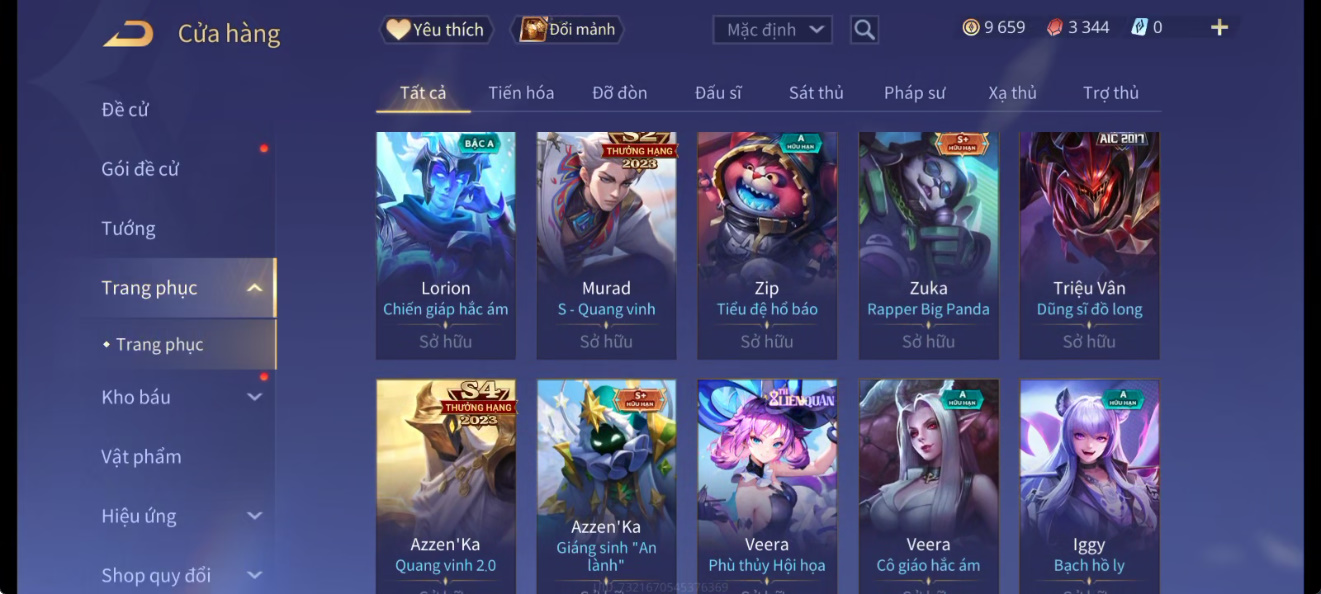Expand the Shop quy đổi section
The height and width of the screenshot is (594, 1321).
(x=255, y=575)
